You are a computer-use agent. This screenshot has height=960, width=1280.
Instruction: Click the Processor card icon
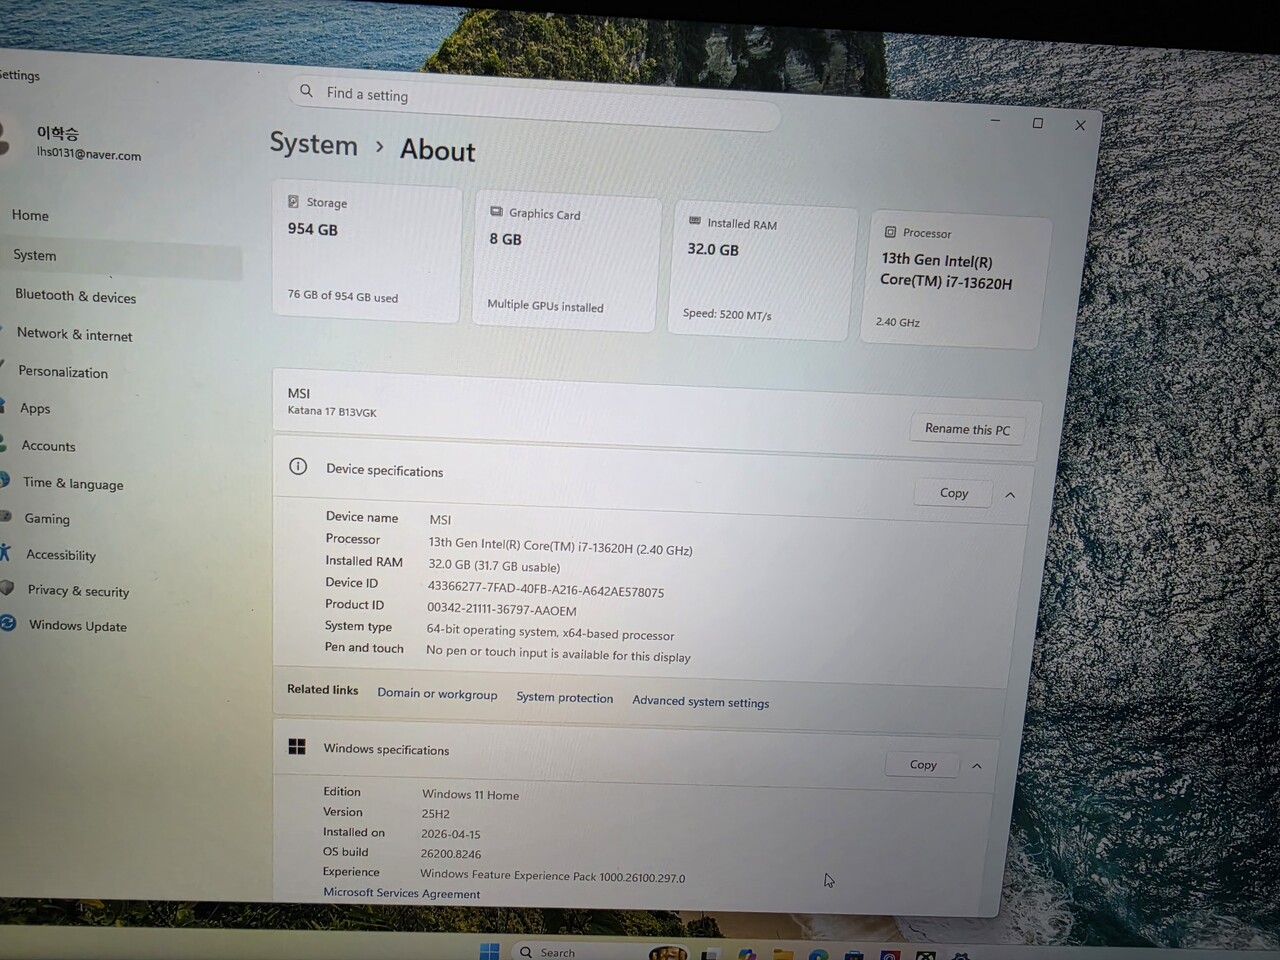pos(890,232)
